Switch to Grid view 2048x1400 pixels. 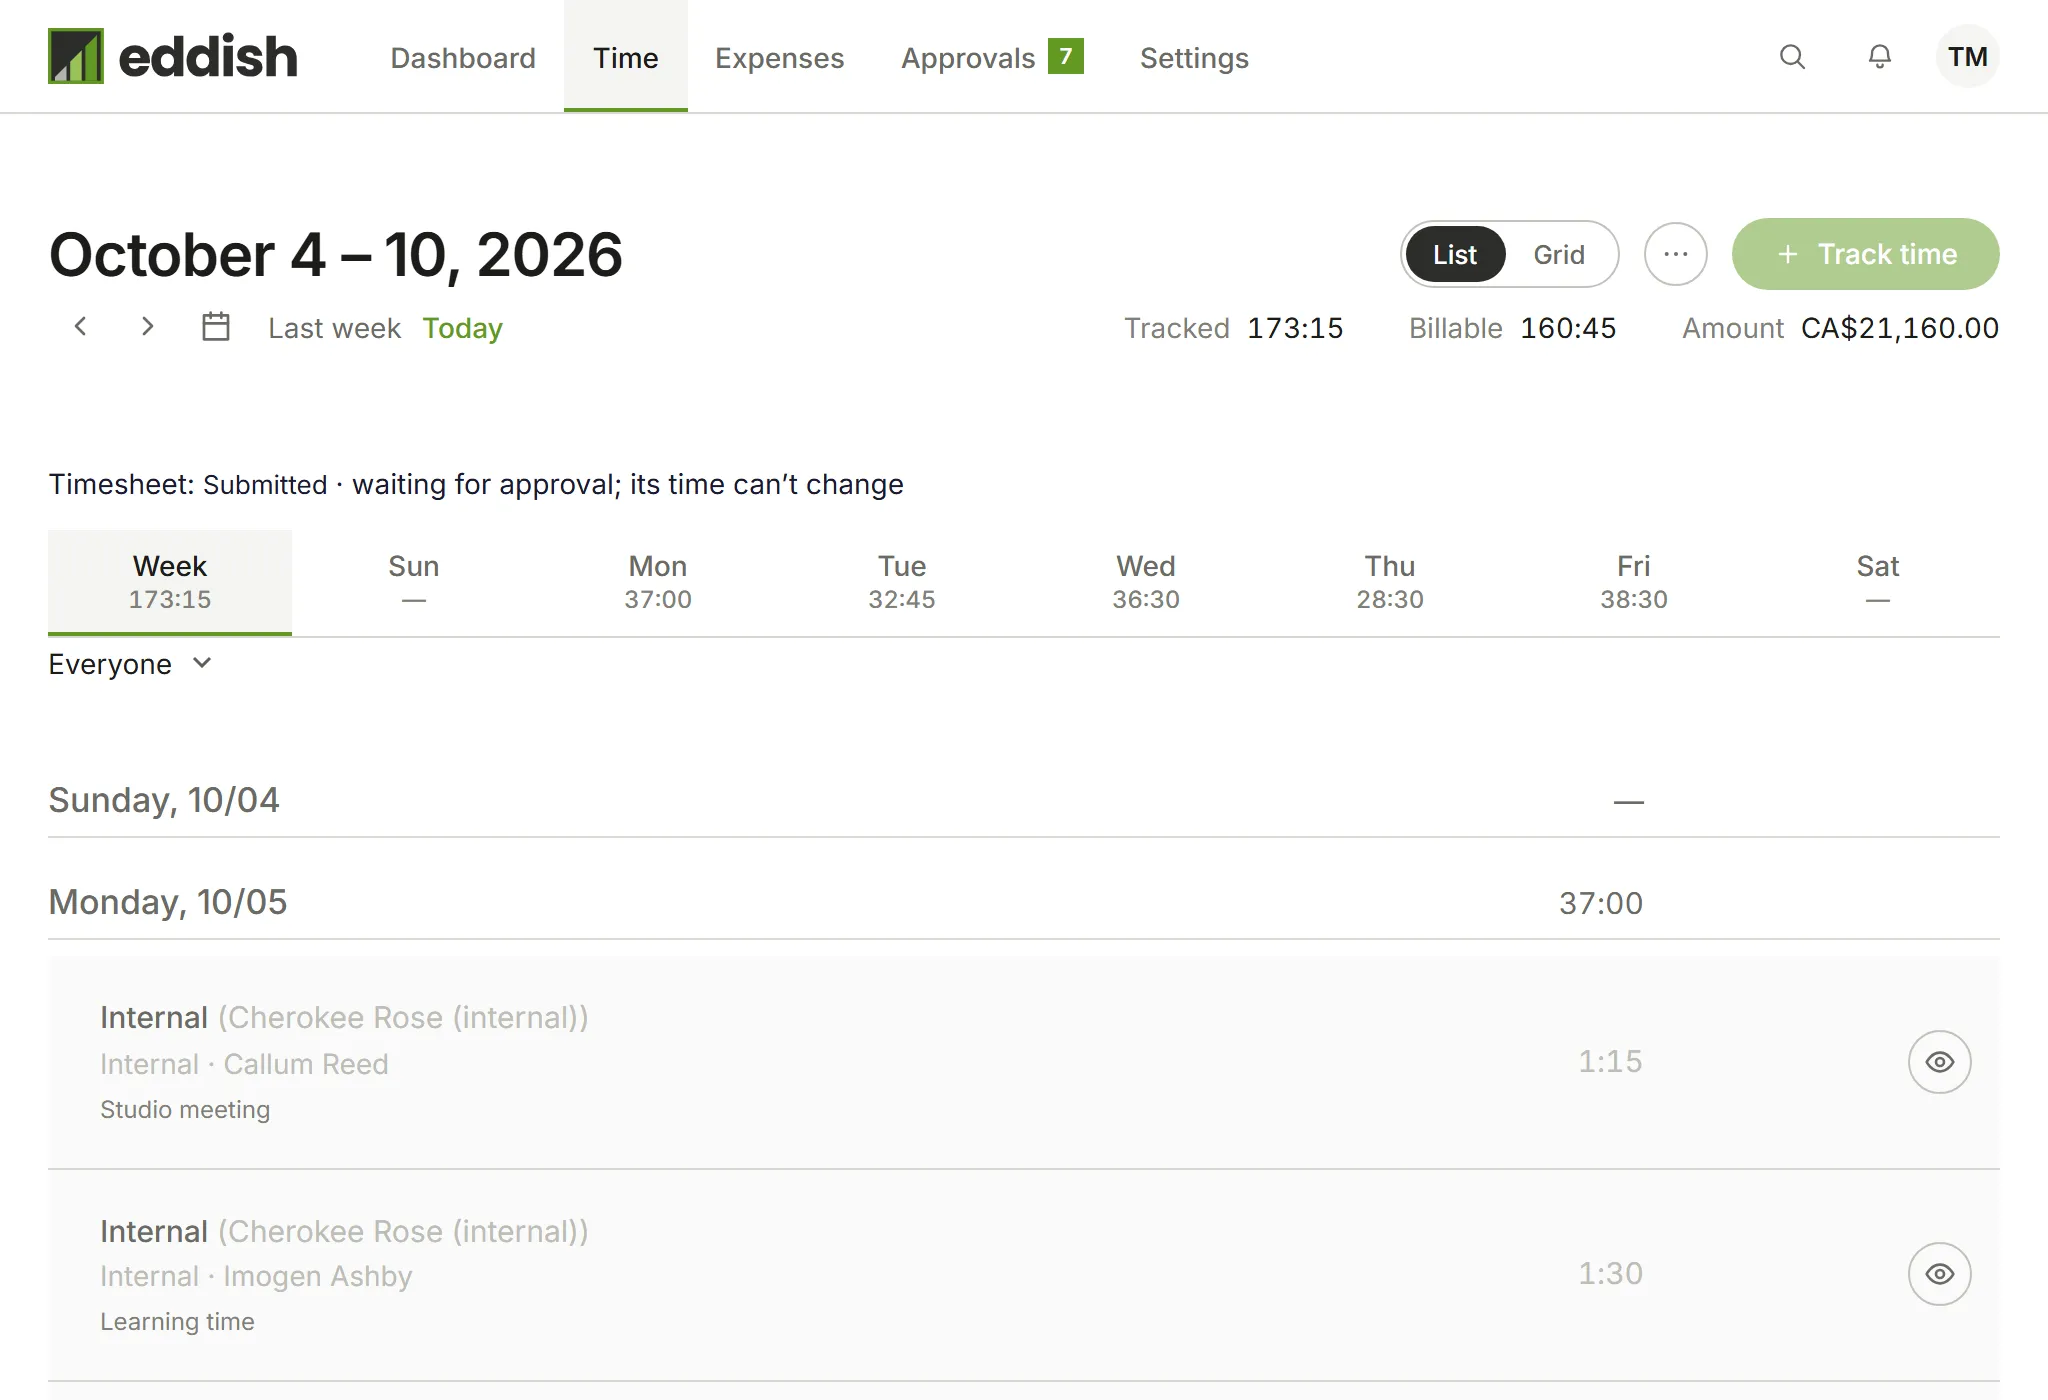pyautogui.click(x=1559, y=255)
